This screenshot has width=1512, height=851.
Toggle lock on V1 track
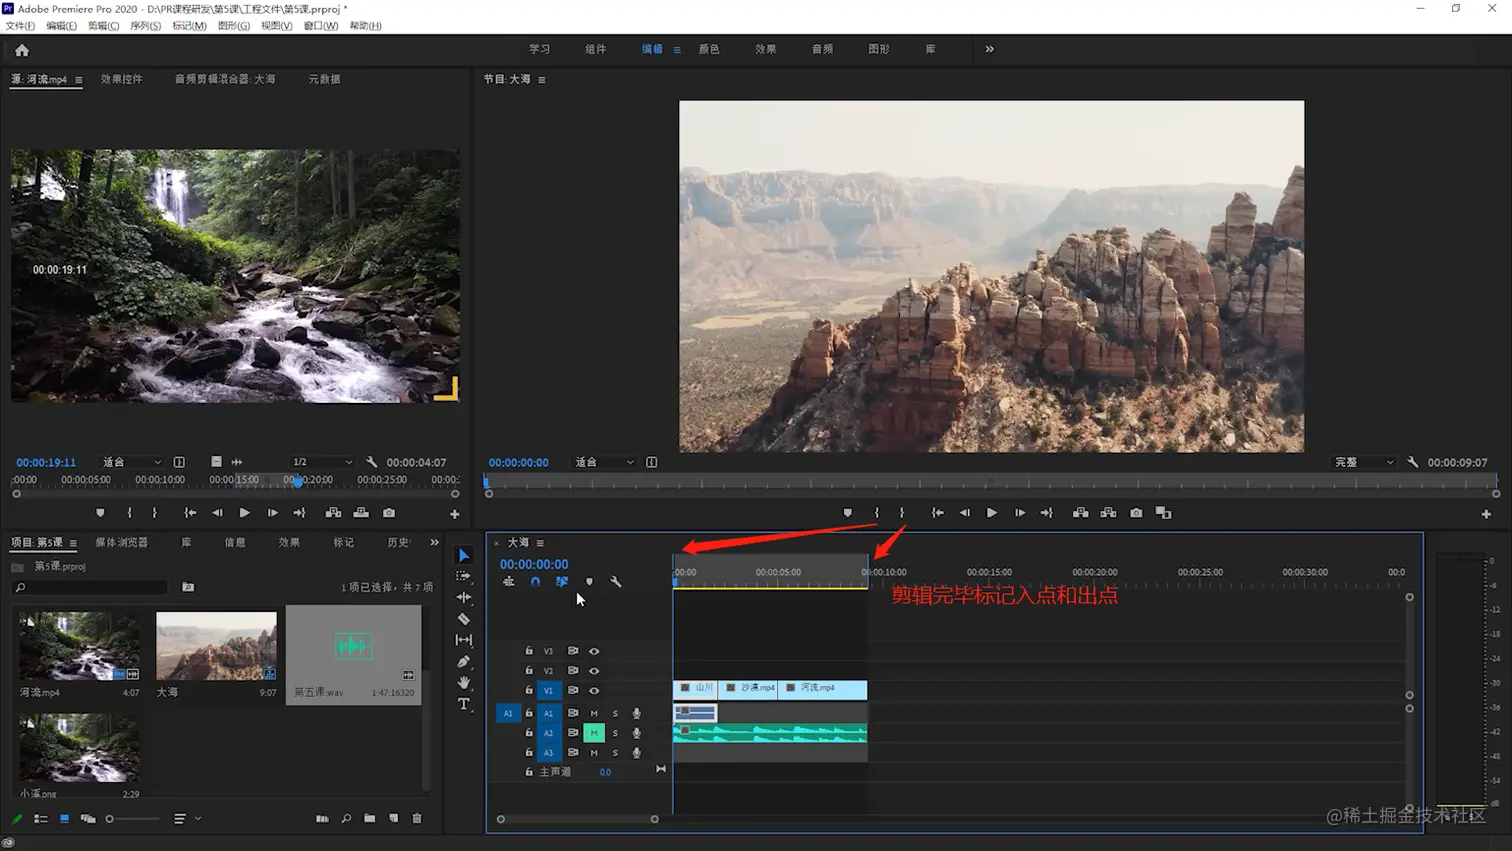(x=529, y=691)
